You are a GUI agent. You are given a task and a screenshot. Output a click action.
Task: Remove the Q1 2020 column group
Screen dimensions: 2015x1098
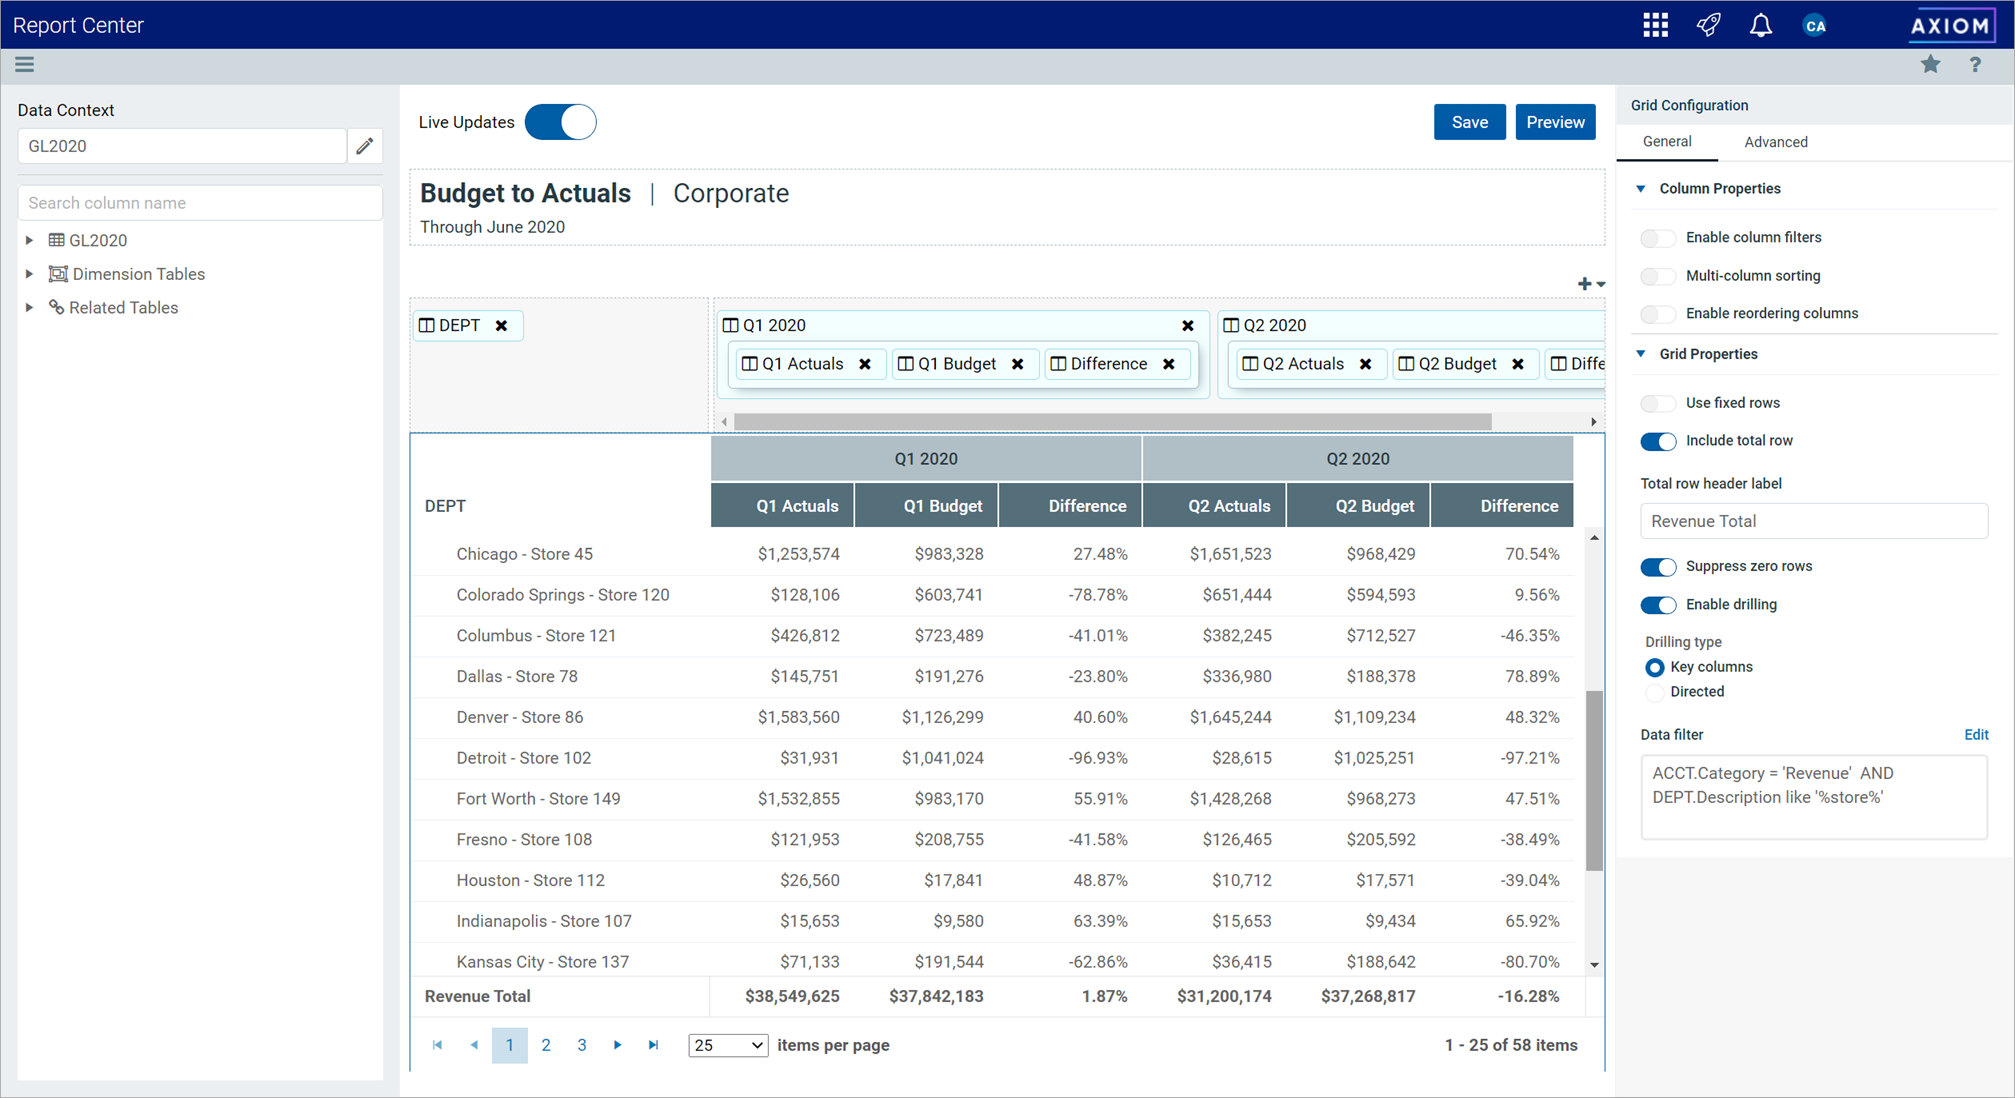pyautogui.click(x=1188, y=326)
